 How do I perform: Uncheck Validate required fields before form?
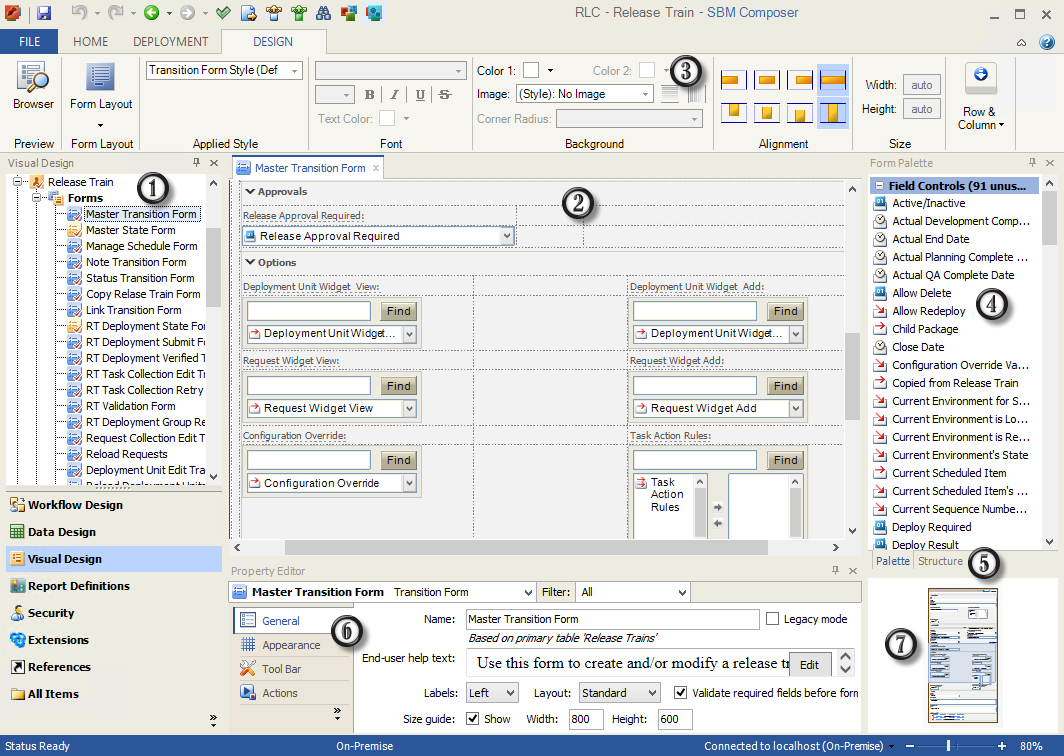(x=681, y=692)
